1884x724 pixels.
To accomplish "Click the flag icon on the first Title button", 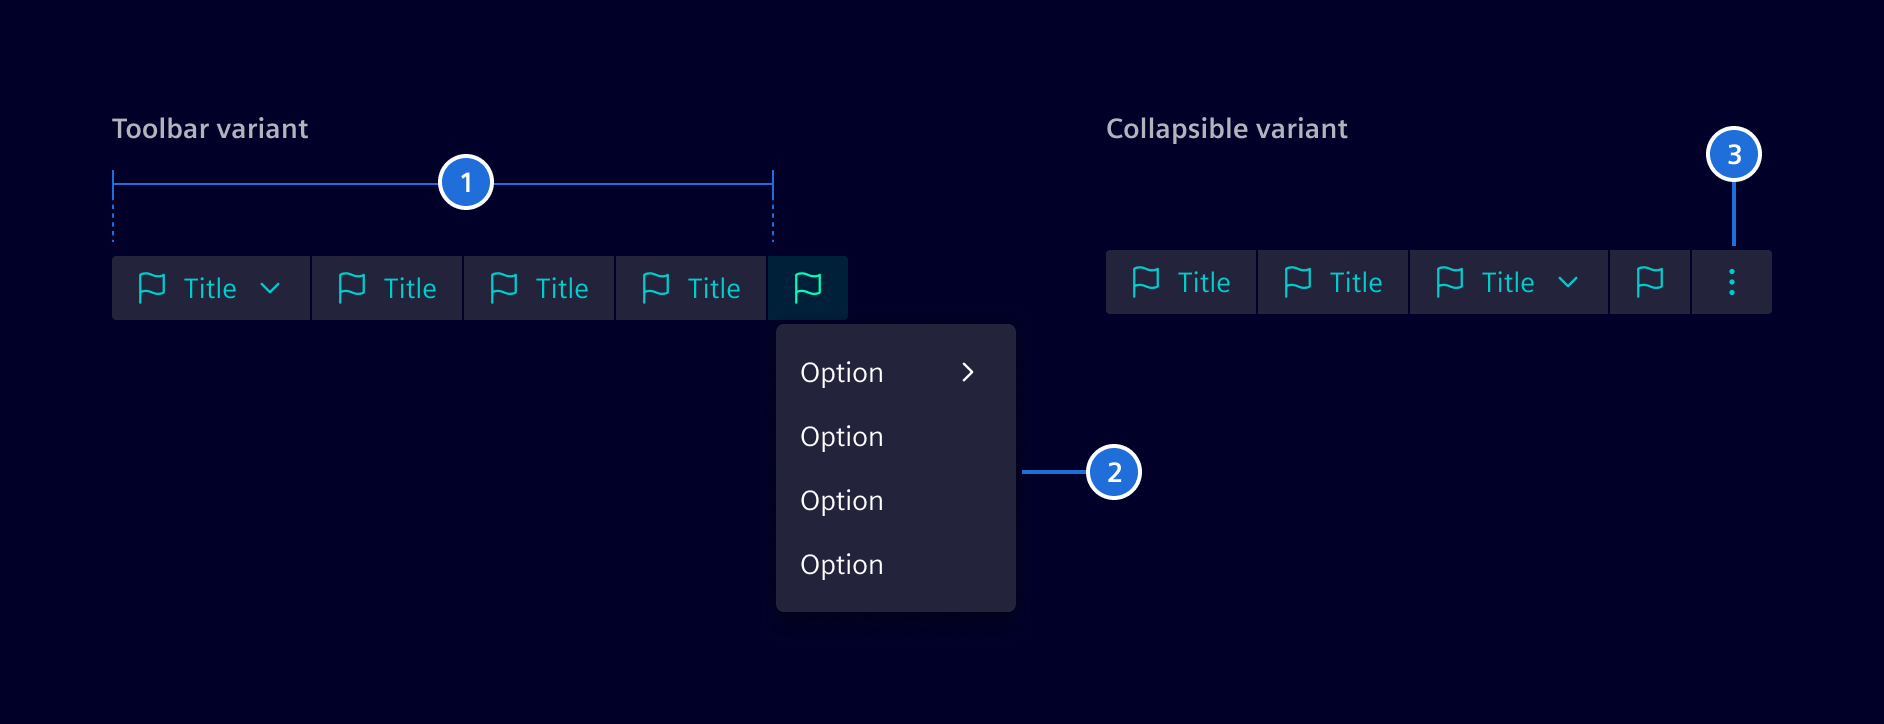I will 152,288.
